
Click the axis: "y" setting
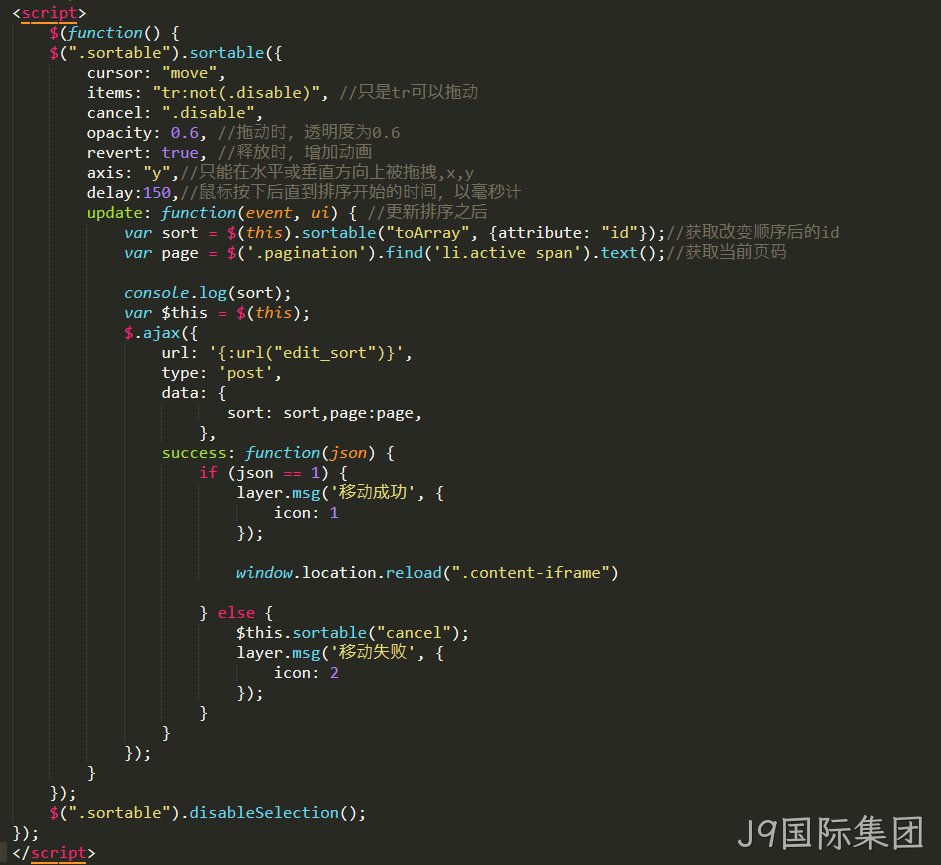(x=133, y=173)
